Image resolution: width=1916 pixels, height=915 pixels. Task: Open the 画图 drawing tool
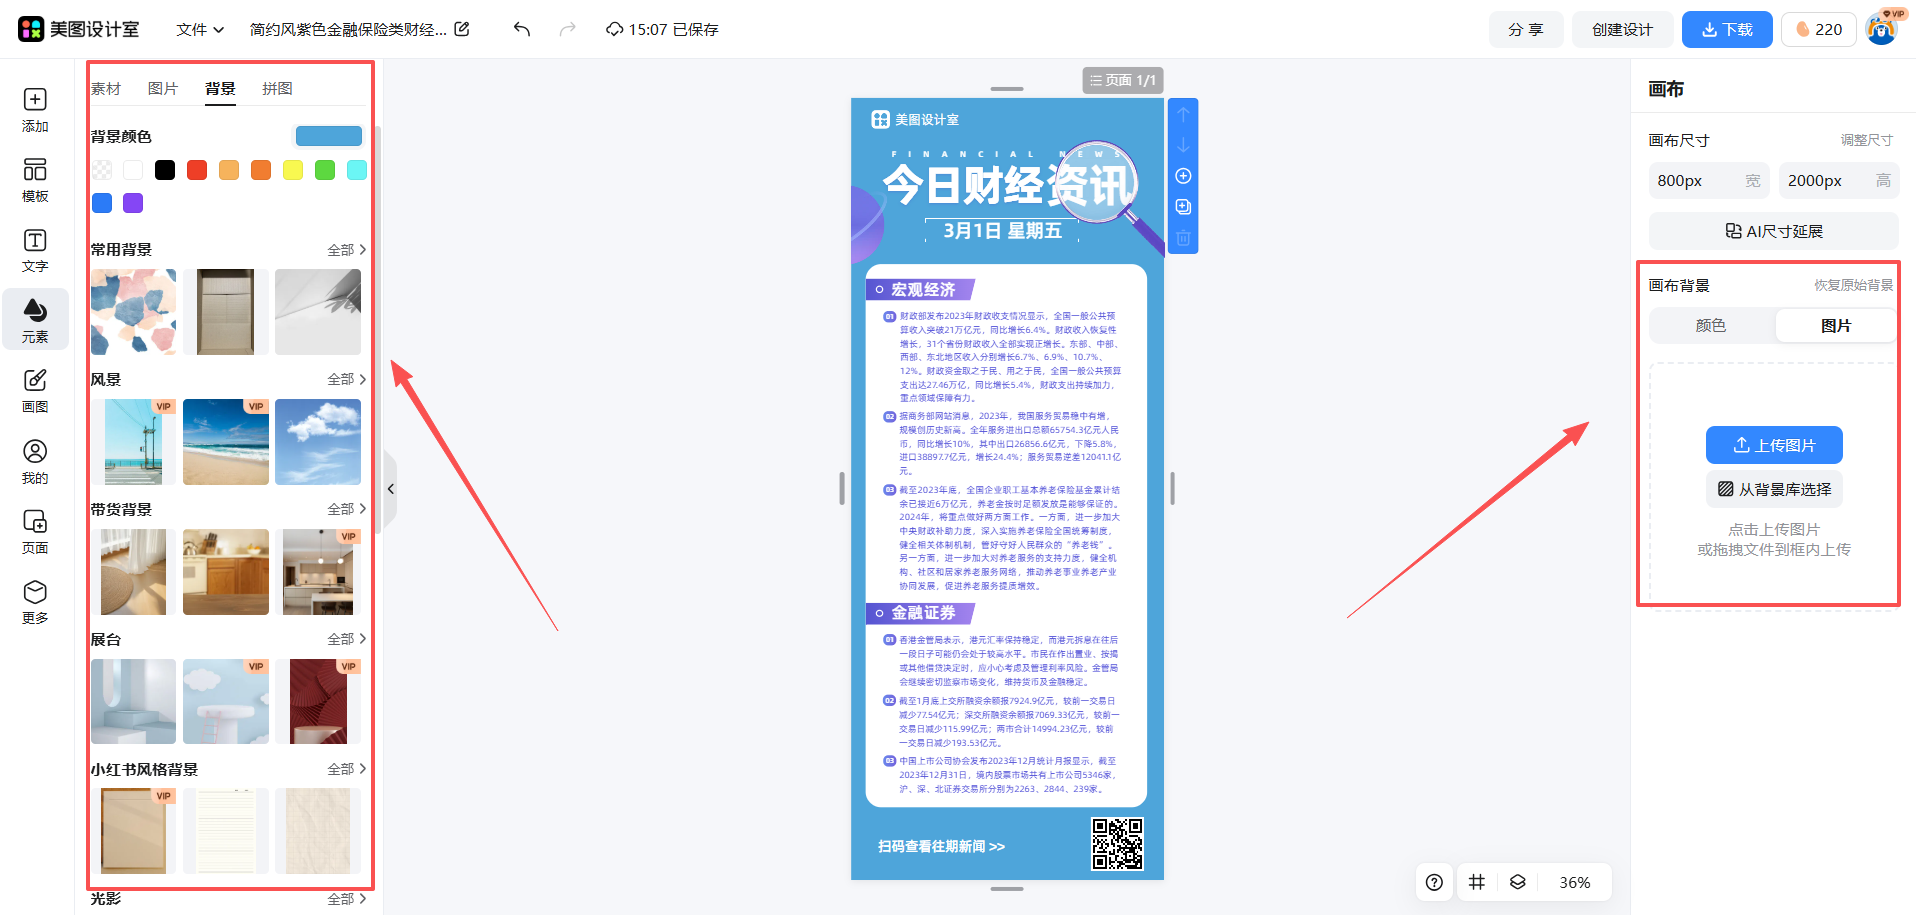pyautogui.click(x=35, y=390)
